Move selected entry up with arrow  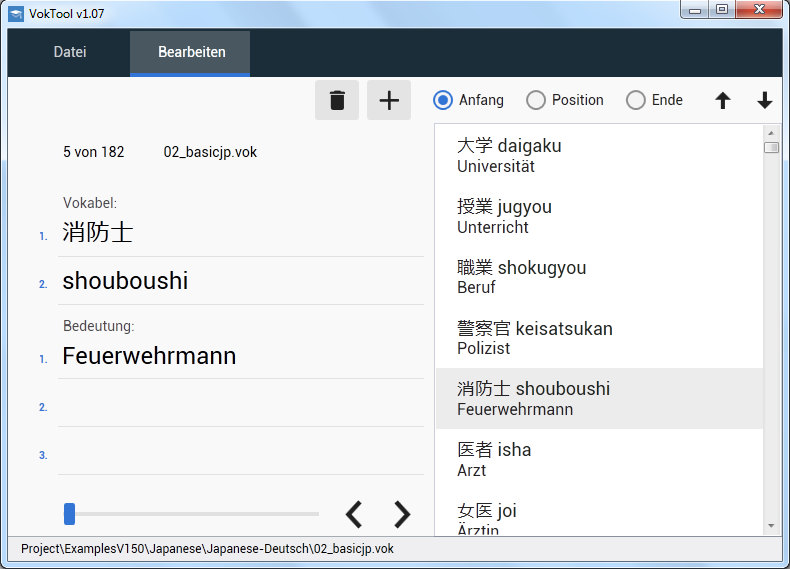point(722,100)
